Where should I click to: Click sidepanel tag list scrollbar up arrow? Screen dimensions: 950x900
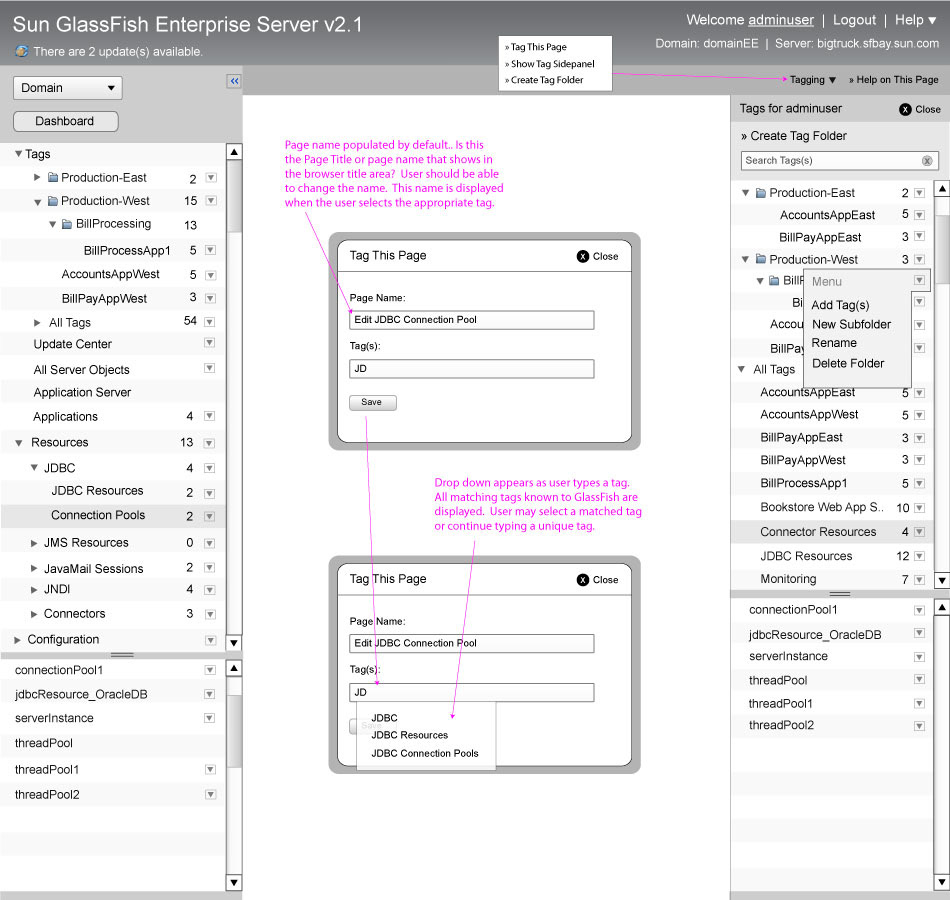[942, 188]
